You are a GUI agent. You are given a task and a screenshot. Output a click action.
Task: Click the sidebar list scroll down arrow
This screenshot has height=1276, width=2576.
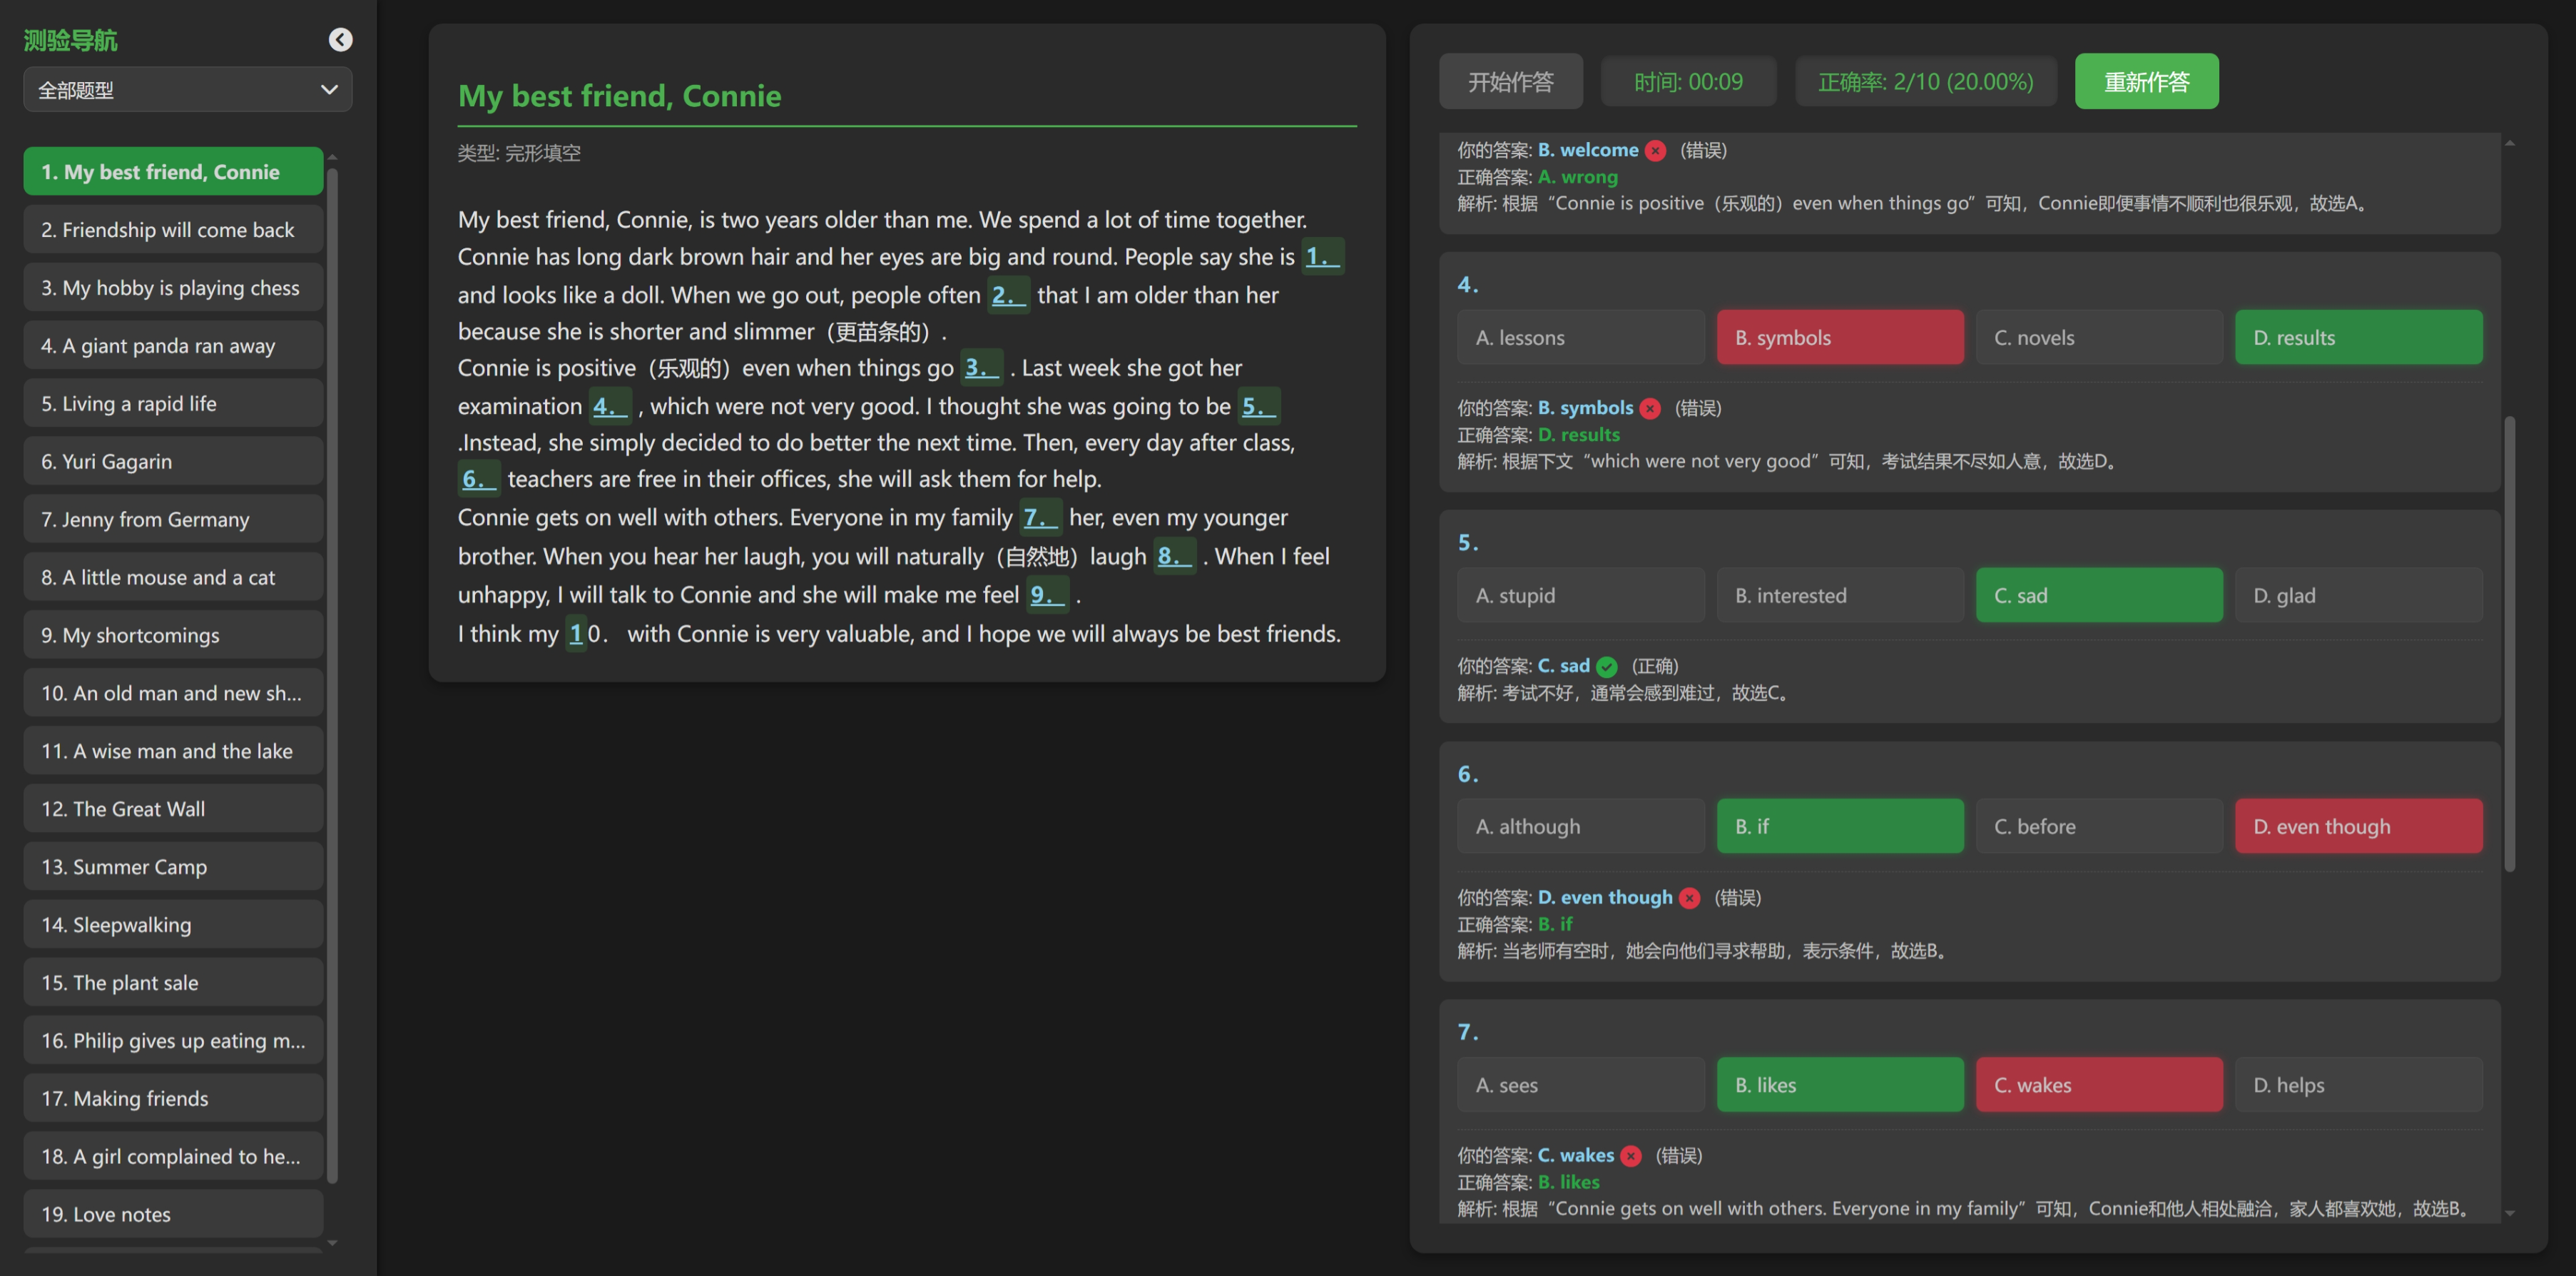[x=333, y=1243]
